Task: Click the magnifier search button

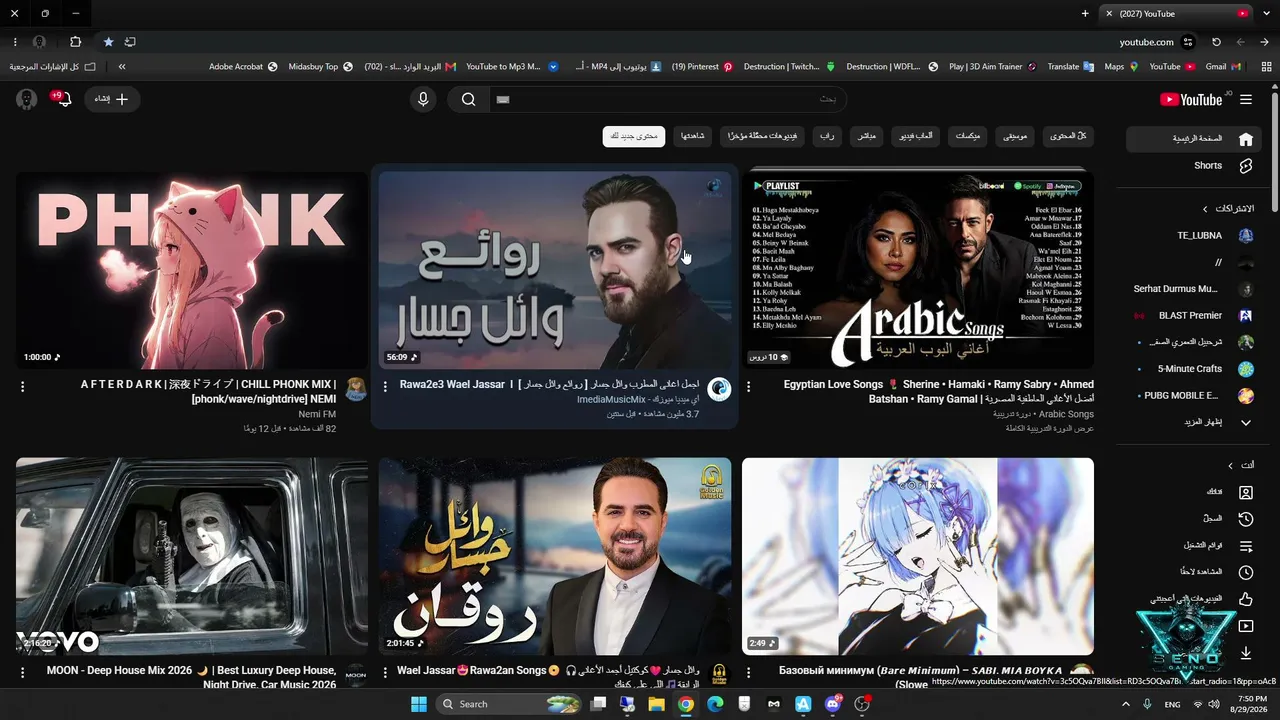Action: 468,99
